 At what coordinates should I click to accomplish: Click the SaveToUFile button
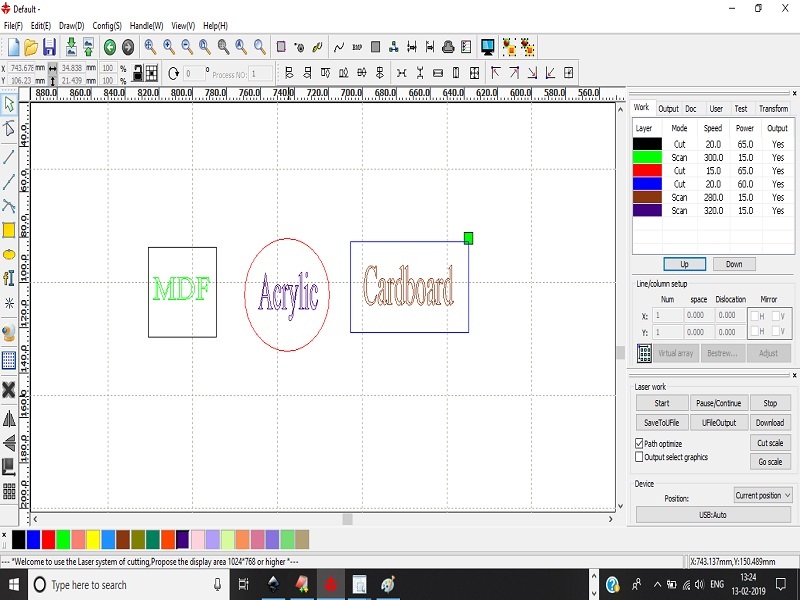(662, 422)
